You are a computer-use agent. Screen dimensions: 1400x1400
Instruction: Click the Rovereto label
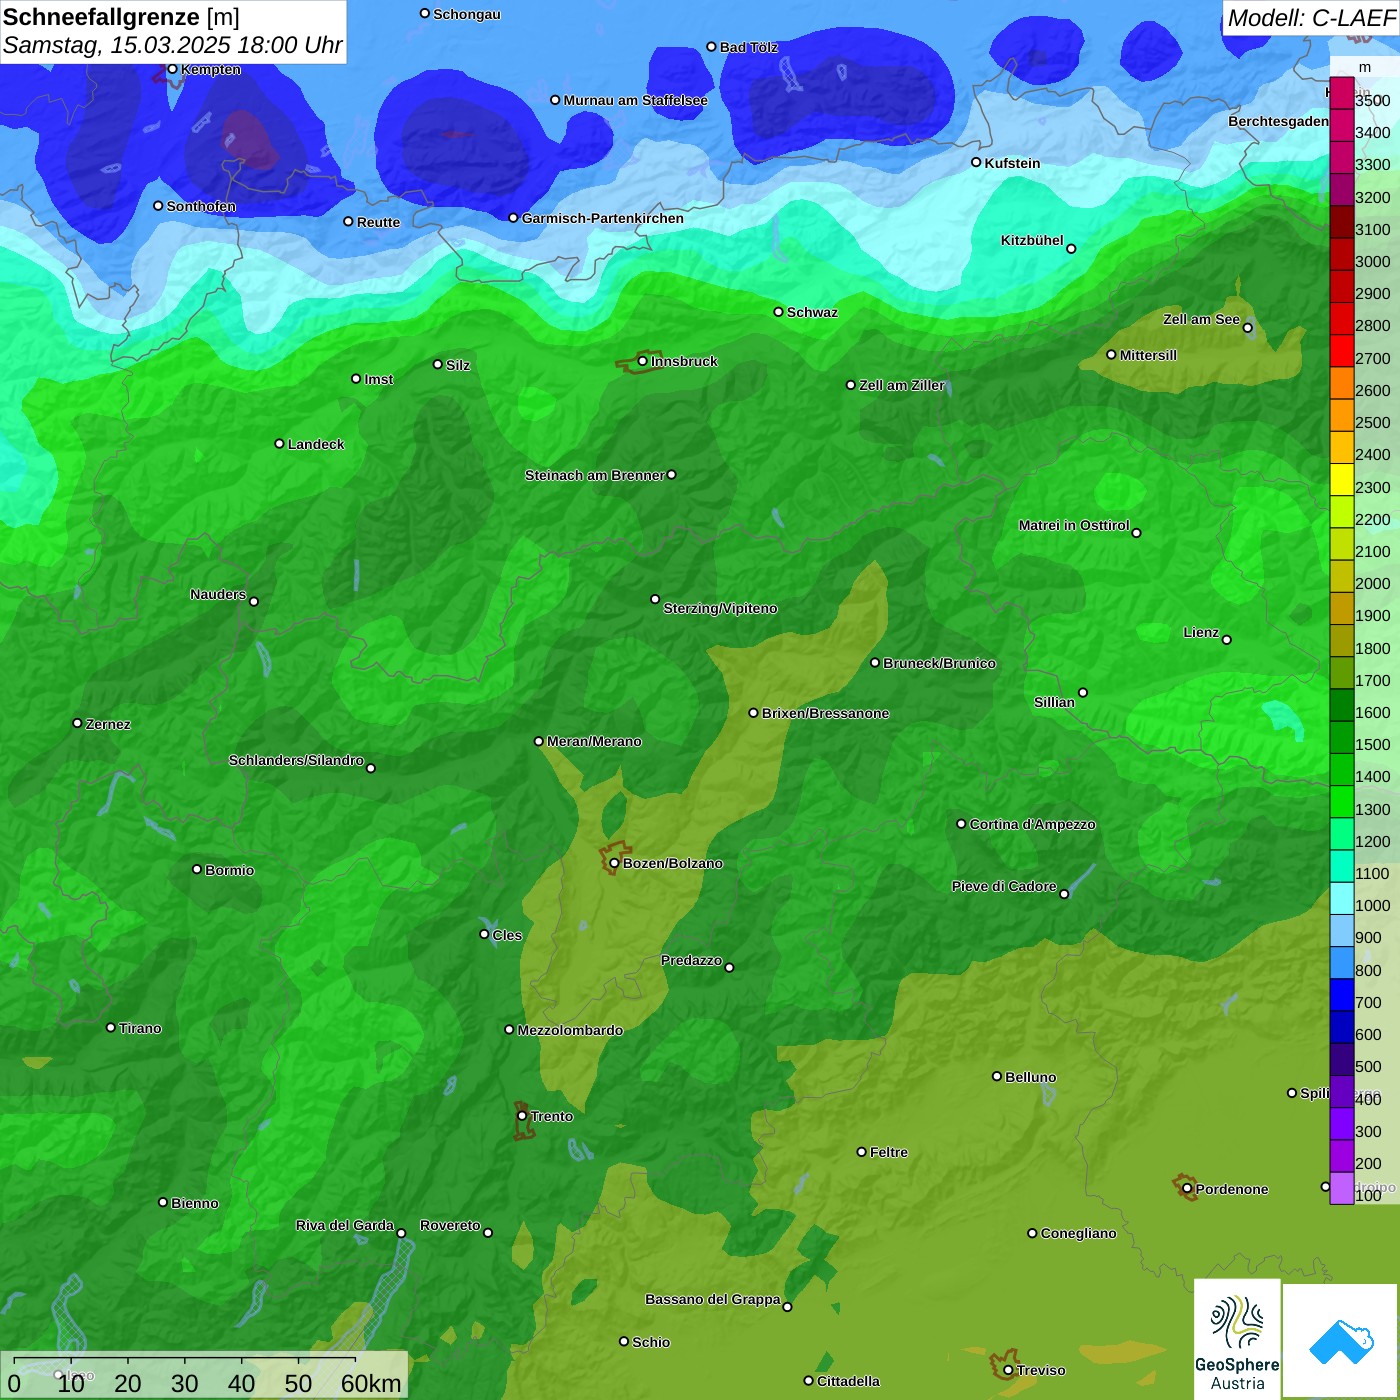click(450, 1225)
